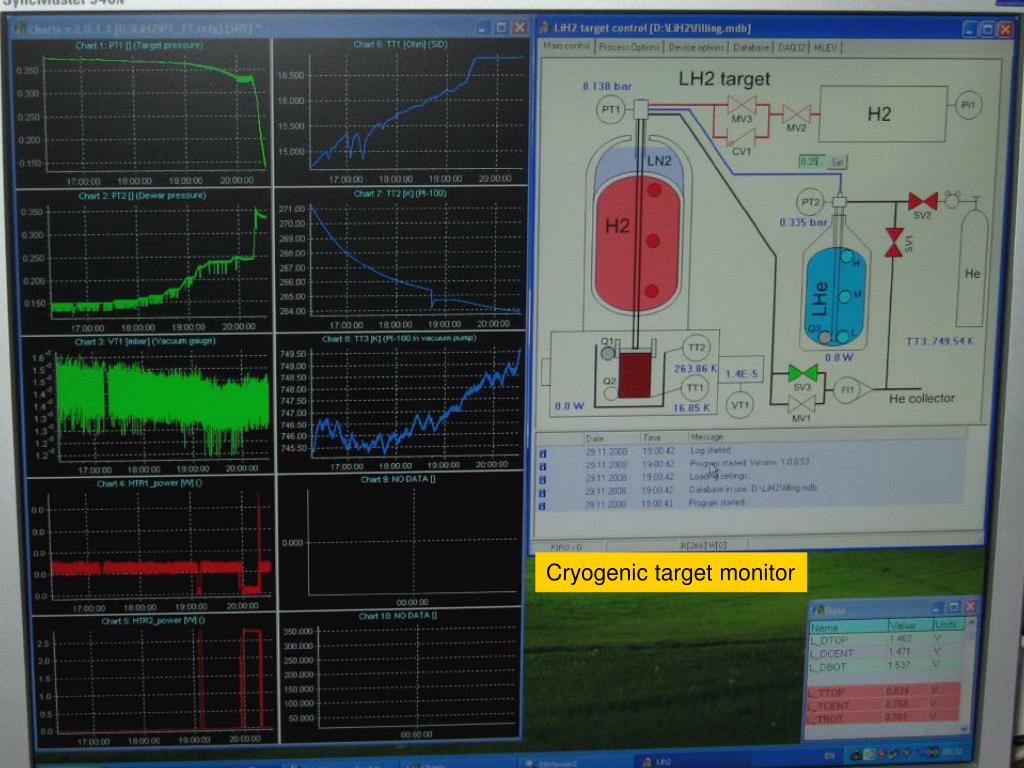This screenshot has height=768, width=1024.
Task: Click the blue LHe dewar vessel
Action: pos(836,296)
